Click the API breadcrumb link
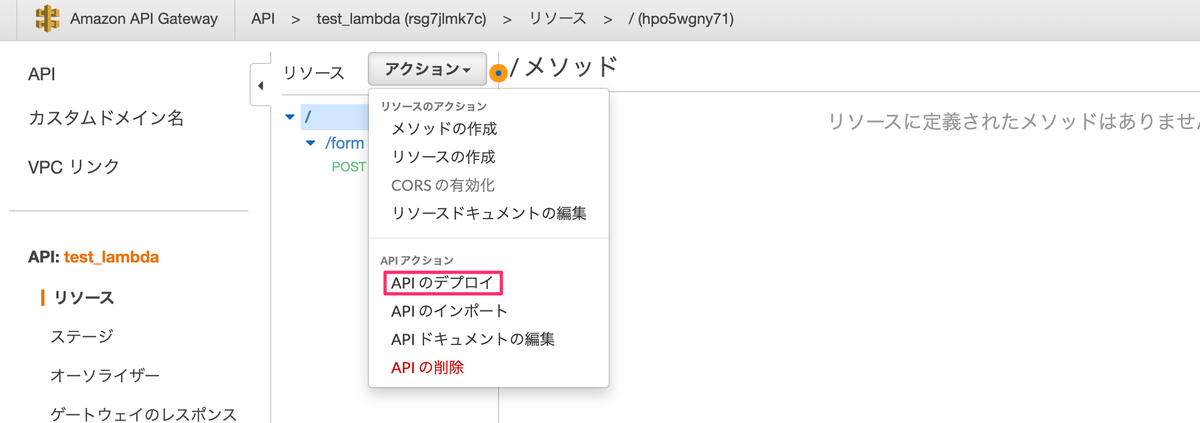Viewport: 1200px width, 423px height. (x=263, y=19)
